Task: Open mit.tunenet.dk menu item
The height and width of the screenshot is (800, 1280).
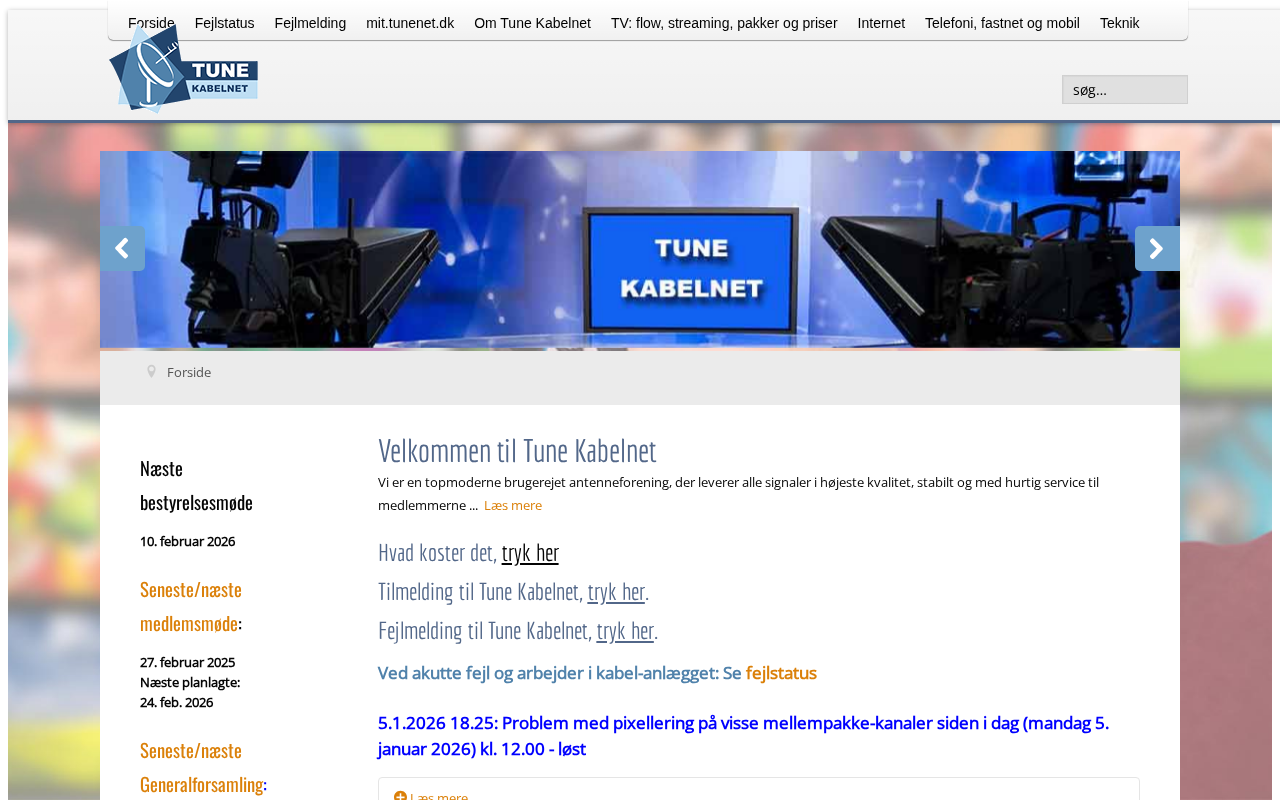Action: point(410,23)
